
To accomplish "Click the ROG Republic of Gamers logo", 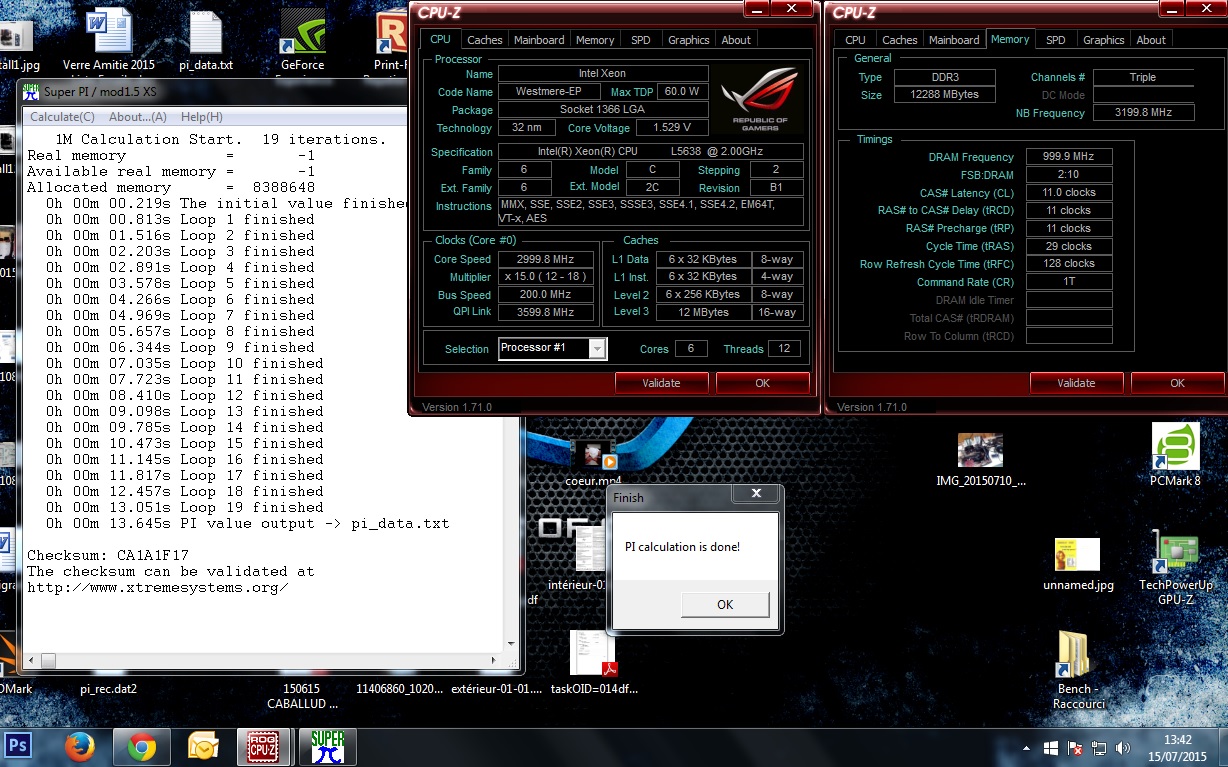I will pos(760,99).
